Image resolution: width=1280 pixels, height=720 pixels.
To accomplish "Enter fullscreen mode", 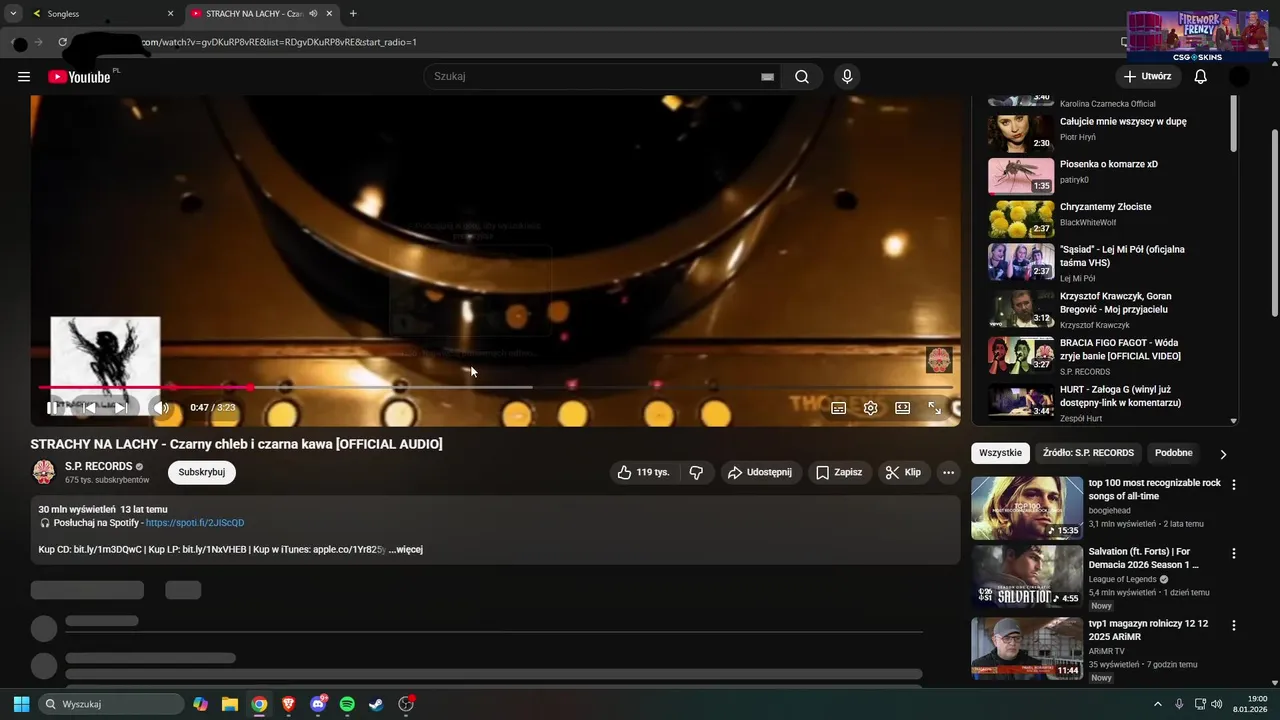I will click(935, 408).
